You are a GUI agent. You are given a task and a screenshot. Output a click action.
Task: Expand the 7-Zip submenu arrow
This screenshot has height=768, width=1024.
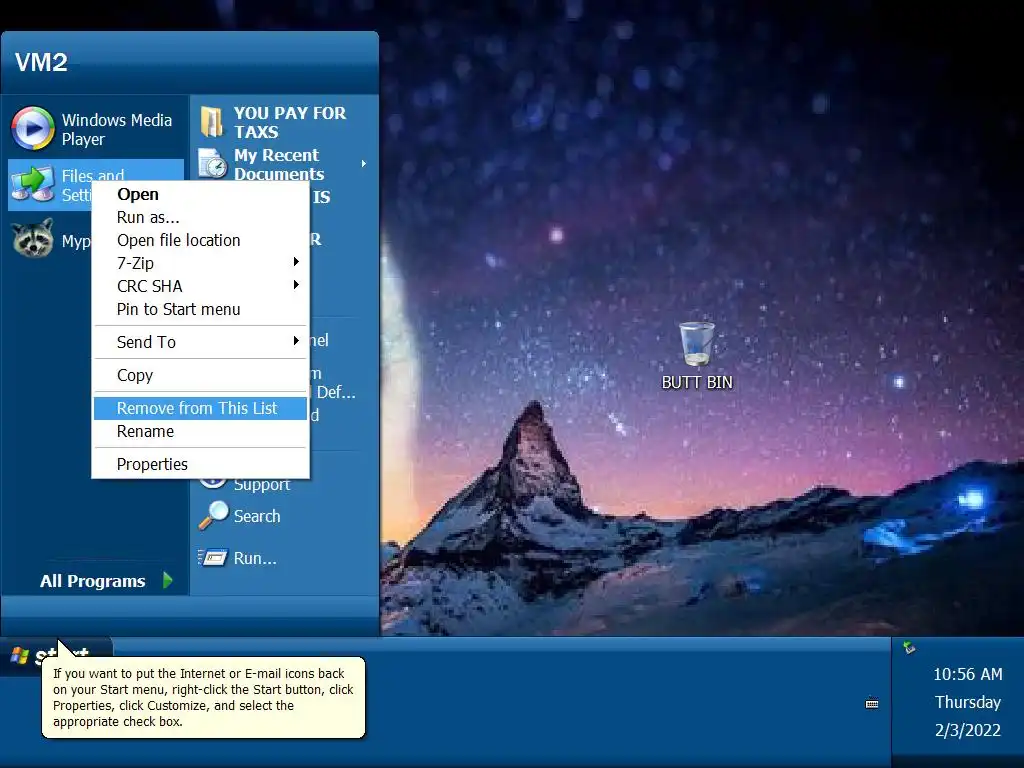click(x=296, y=262)
